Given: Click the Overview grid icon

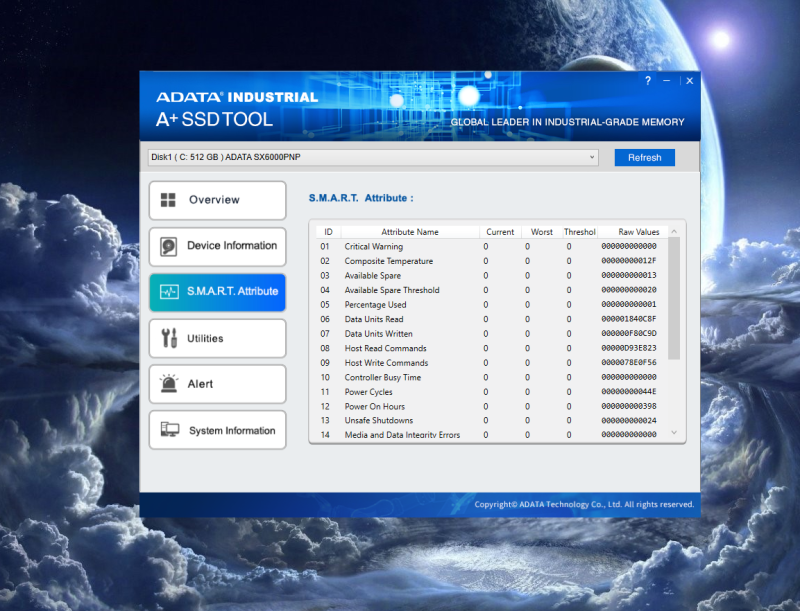Looking at the screenshot, I should pos(168,200).
